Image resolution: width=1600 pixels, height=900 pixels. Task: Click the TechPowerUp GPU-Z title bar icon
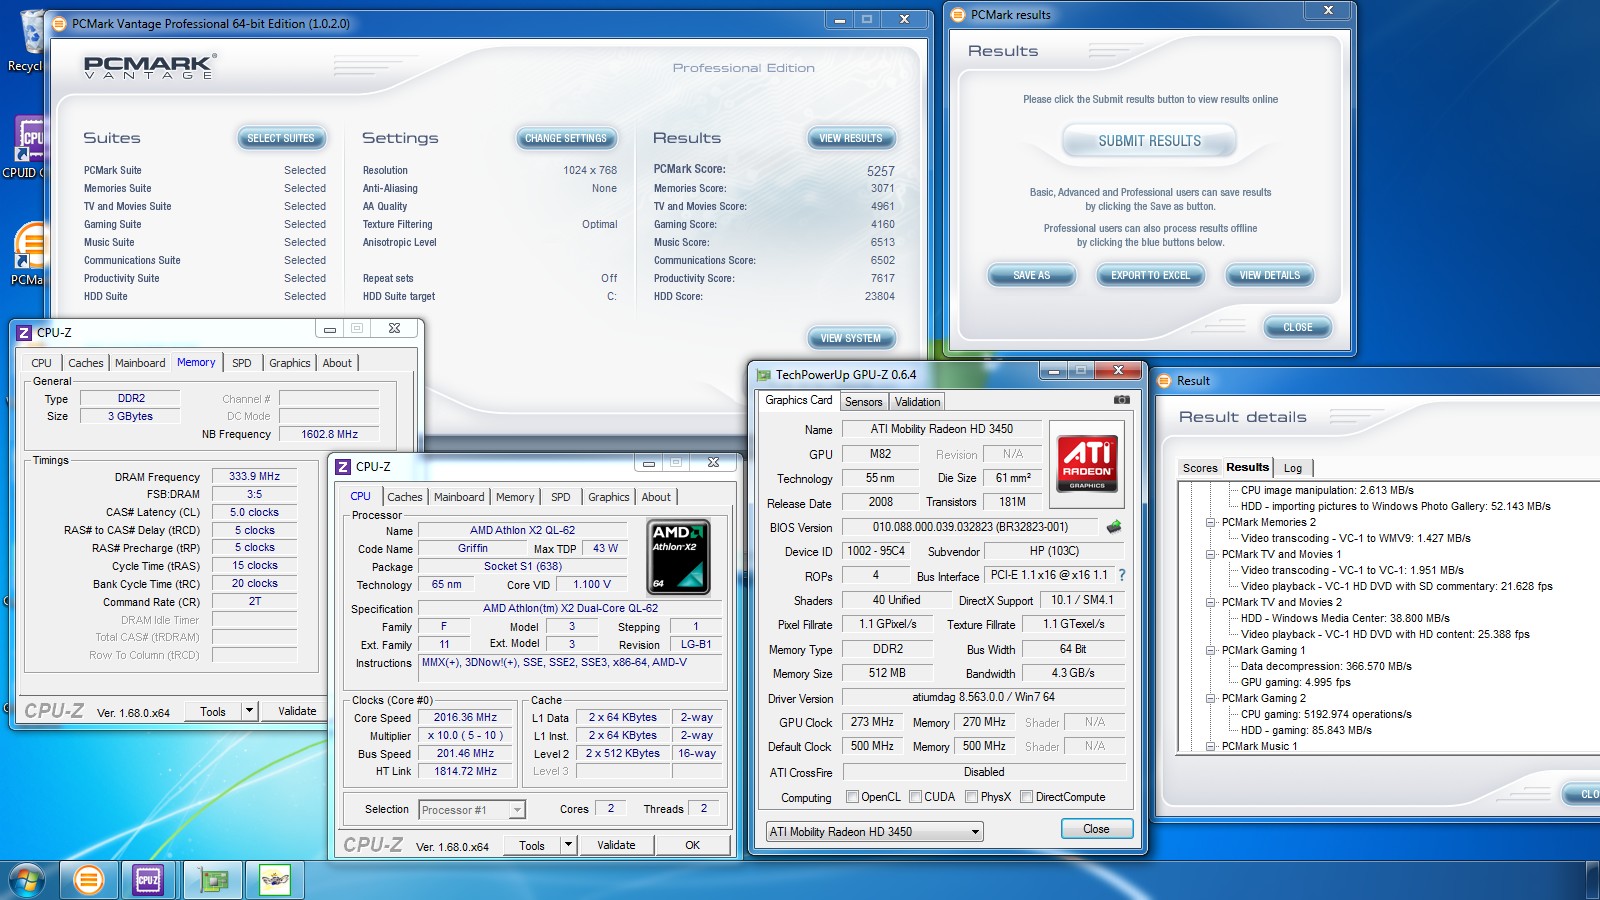[764, 375]
